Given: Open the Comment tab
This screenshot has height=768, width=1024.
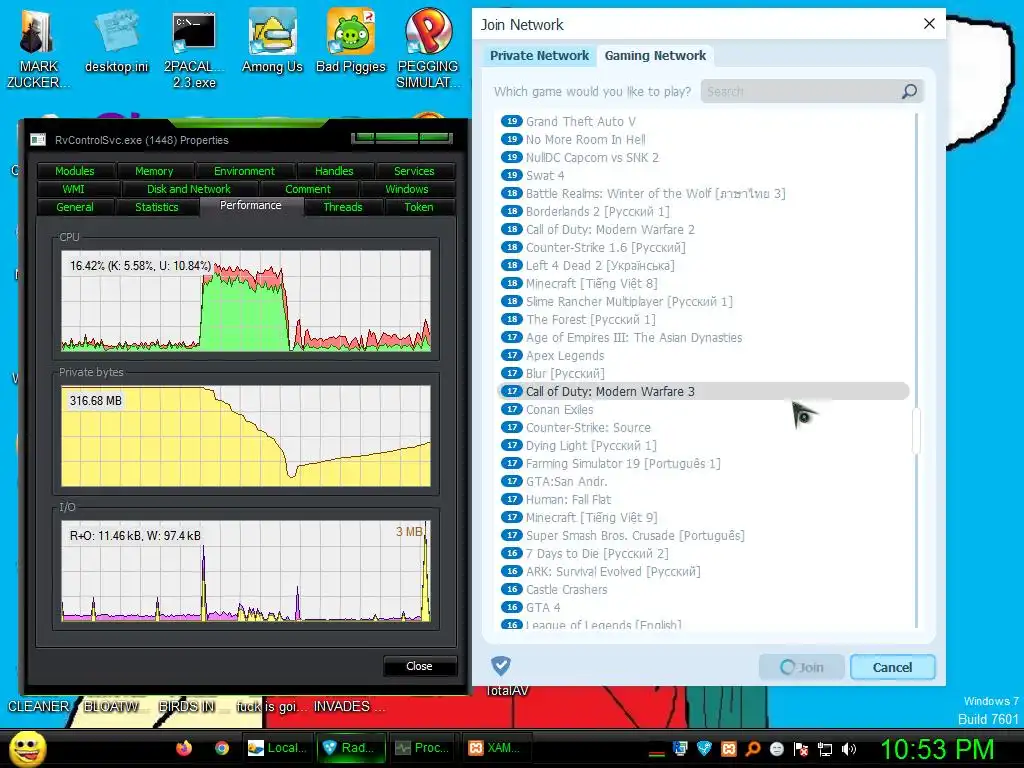Looking at the screenshot, I should (x=308, y=189).
